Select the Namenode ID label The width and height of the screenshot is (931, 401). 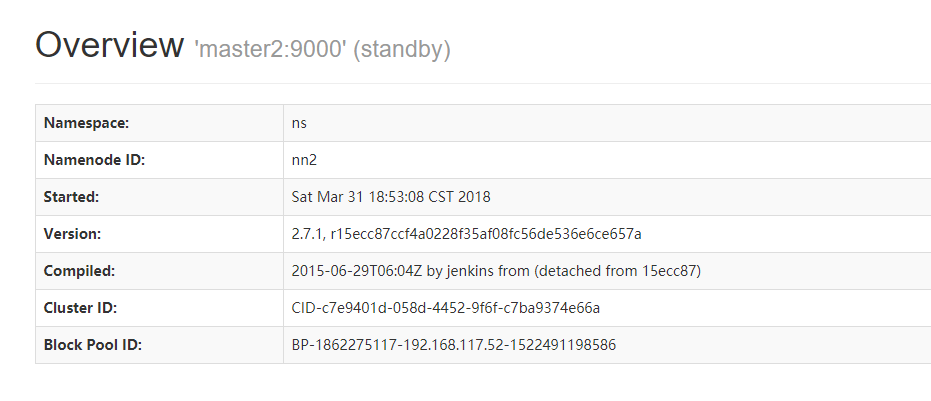pos(95,160)
